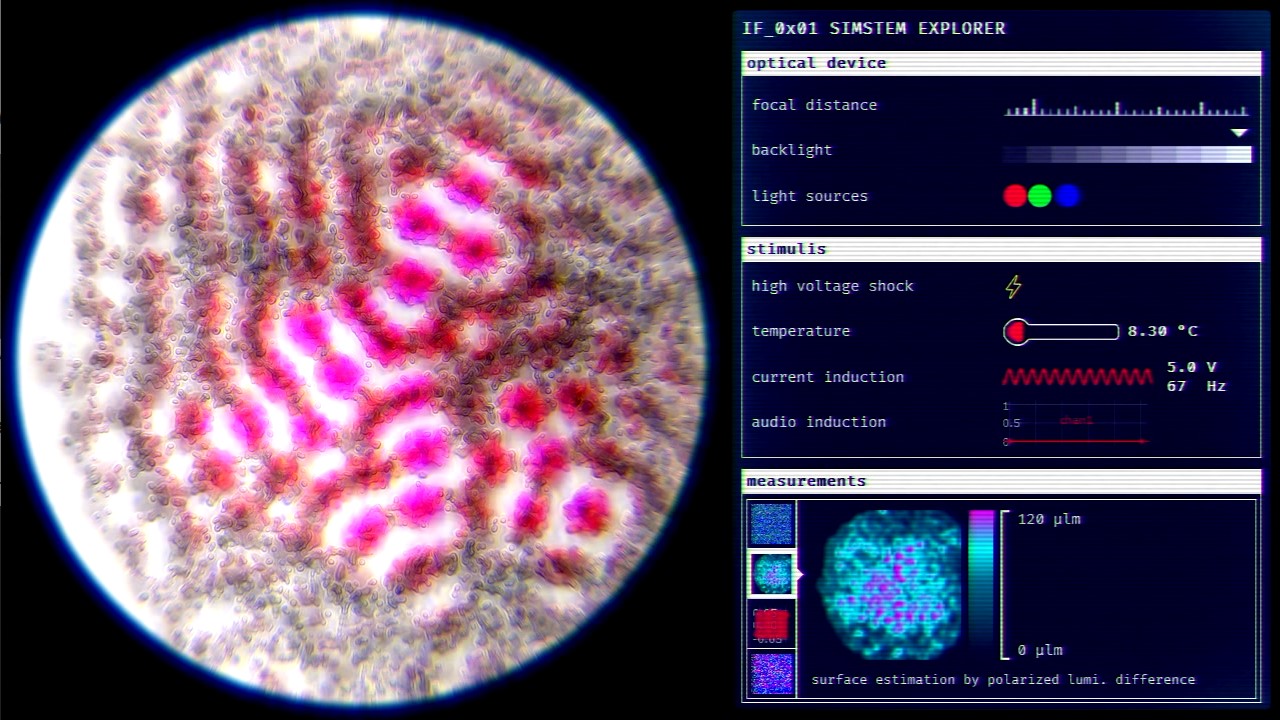
Task: Click the surface estimation height map
Action: click(x=889, y=584)
